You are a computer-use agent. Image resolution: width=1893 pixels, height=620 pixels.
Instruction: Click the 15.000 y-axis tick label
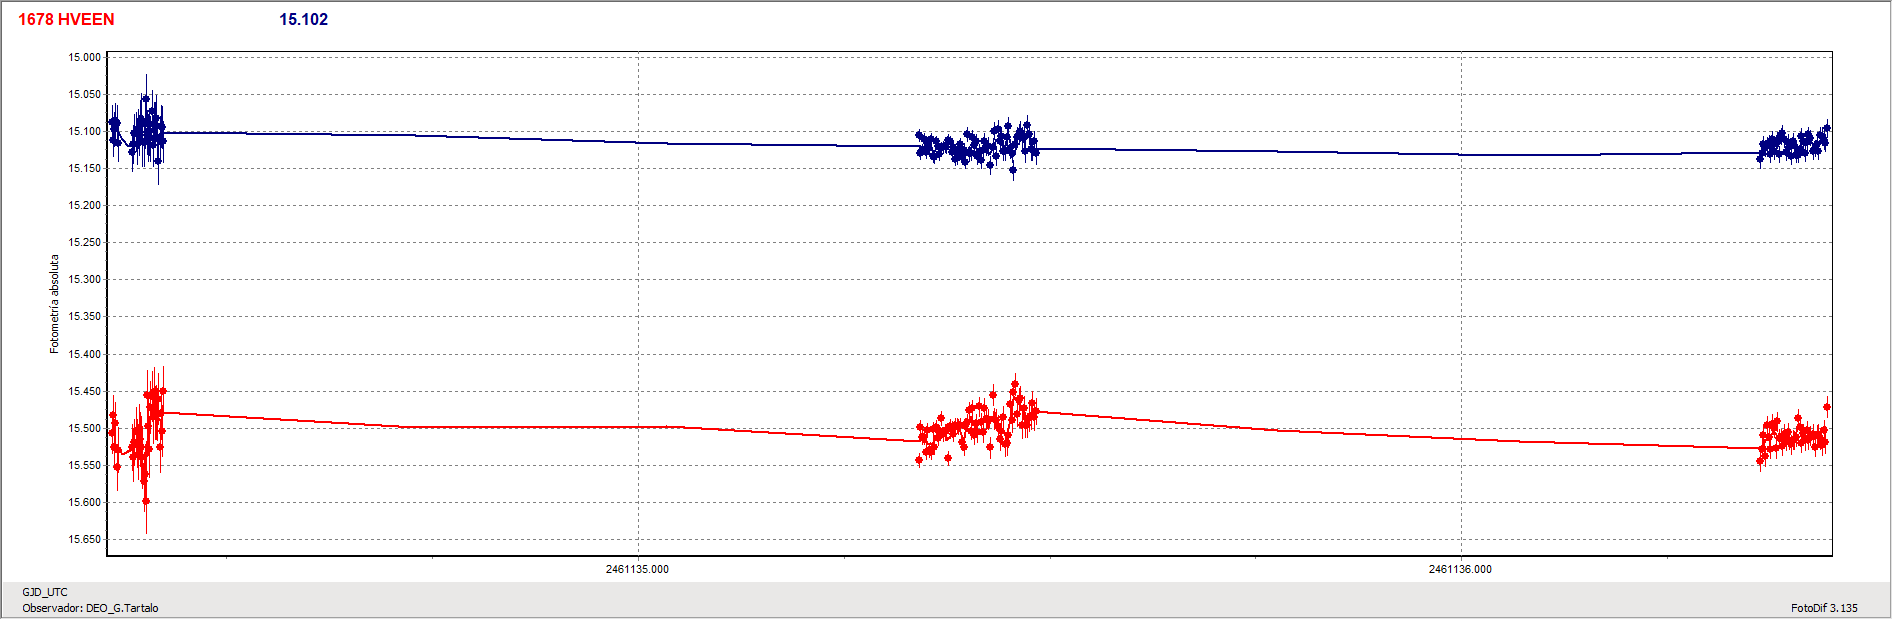click(x=84, y=57)
